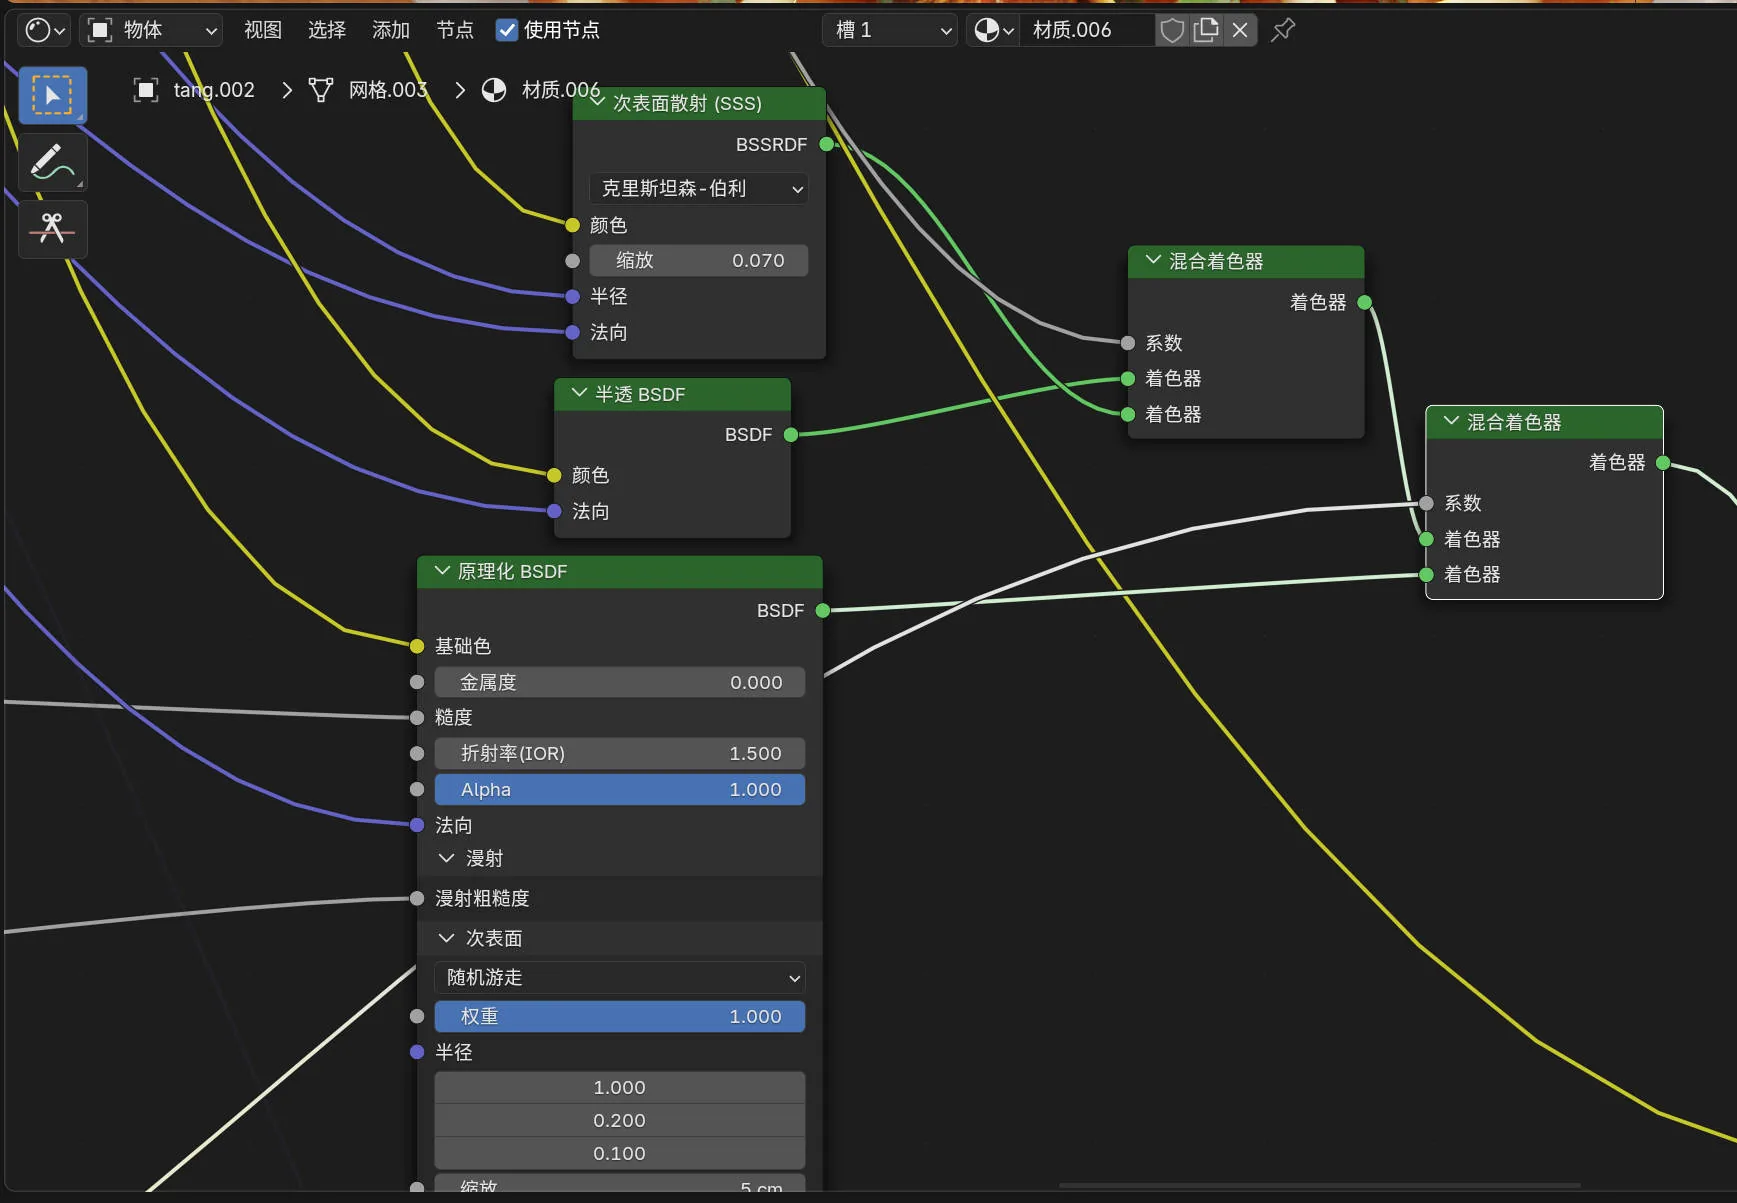The width and height of the screenshot is (1737, 1203).
Task: Click the 材质.006 material breadcrumb sphere icon
Action: pos(494,90)
